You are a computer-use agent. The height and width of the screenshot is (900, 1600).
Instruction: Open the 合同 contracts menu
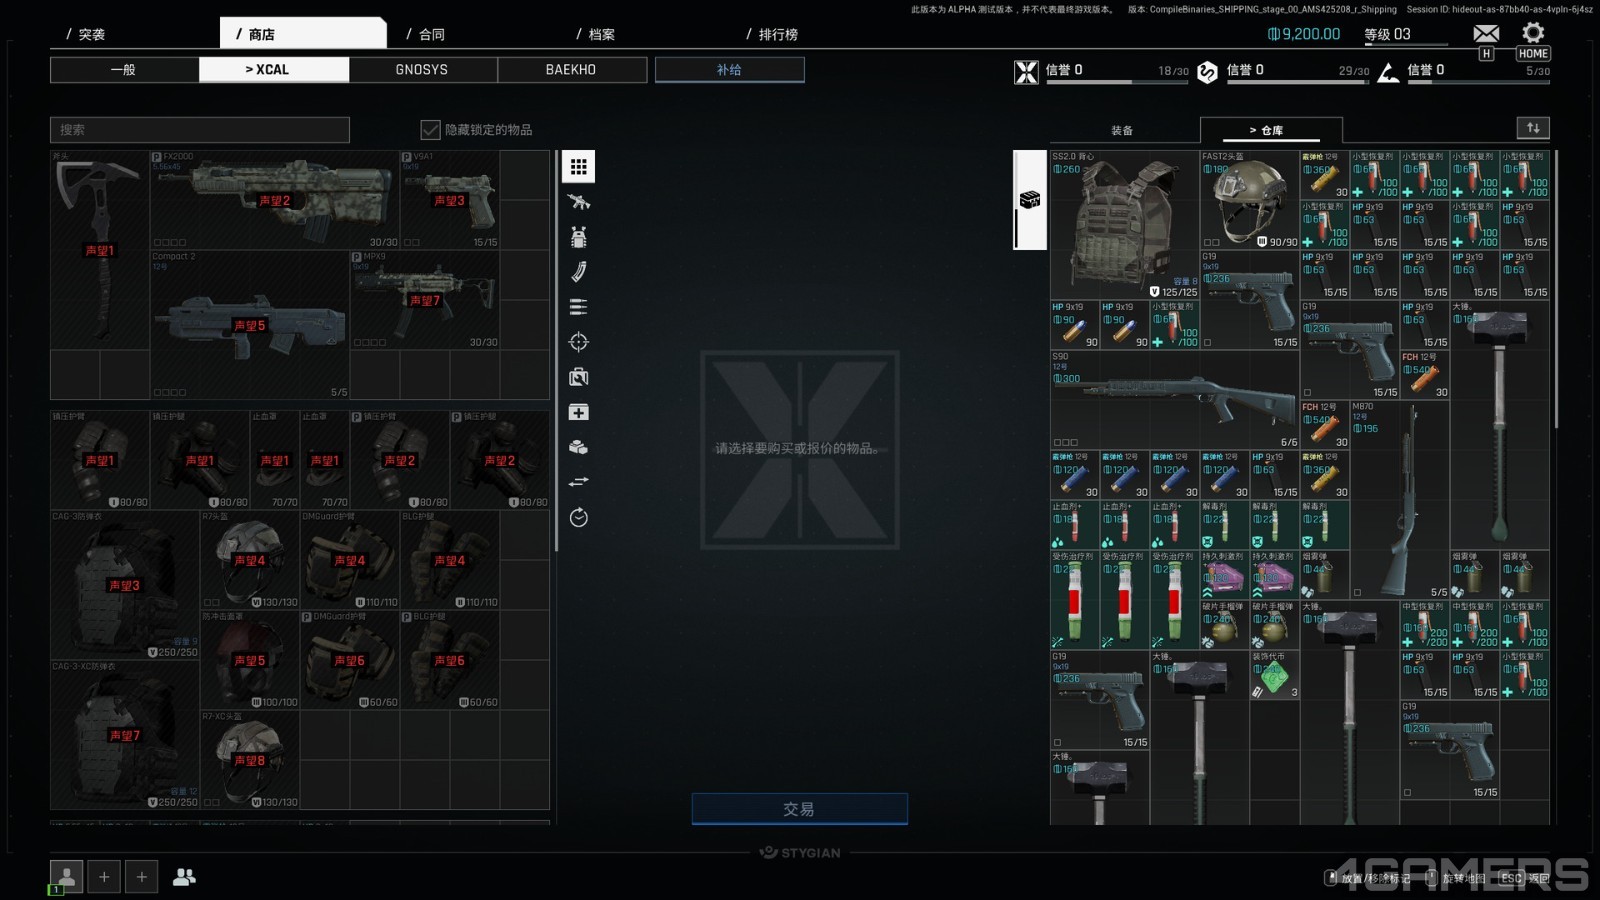pyautogui.click(x=431, y=34)
